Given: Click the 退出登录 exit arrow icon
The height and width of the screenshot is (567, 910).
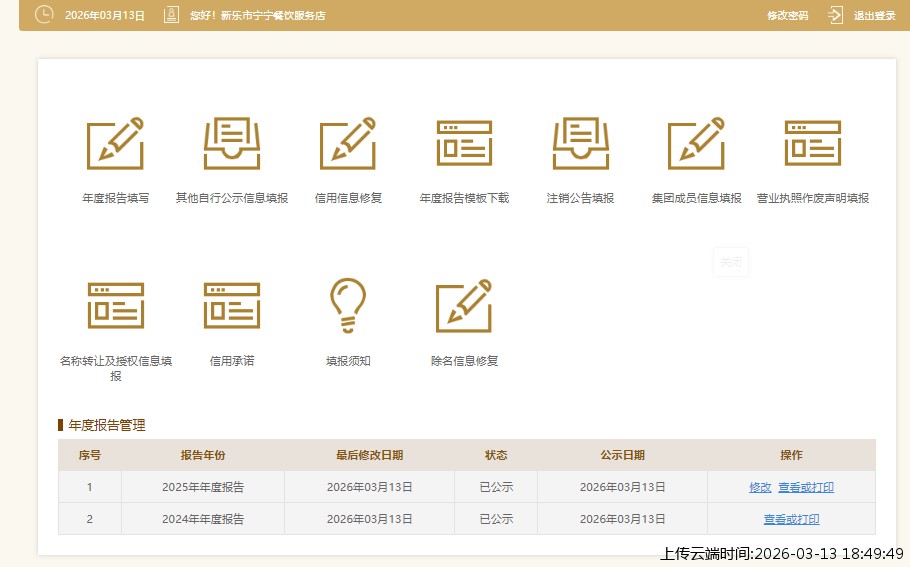Looking at the screenshot, I should [x=835, y=15].
